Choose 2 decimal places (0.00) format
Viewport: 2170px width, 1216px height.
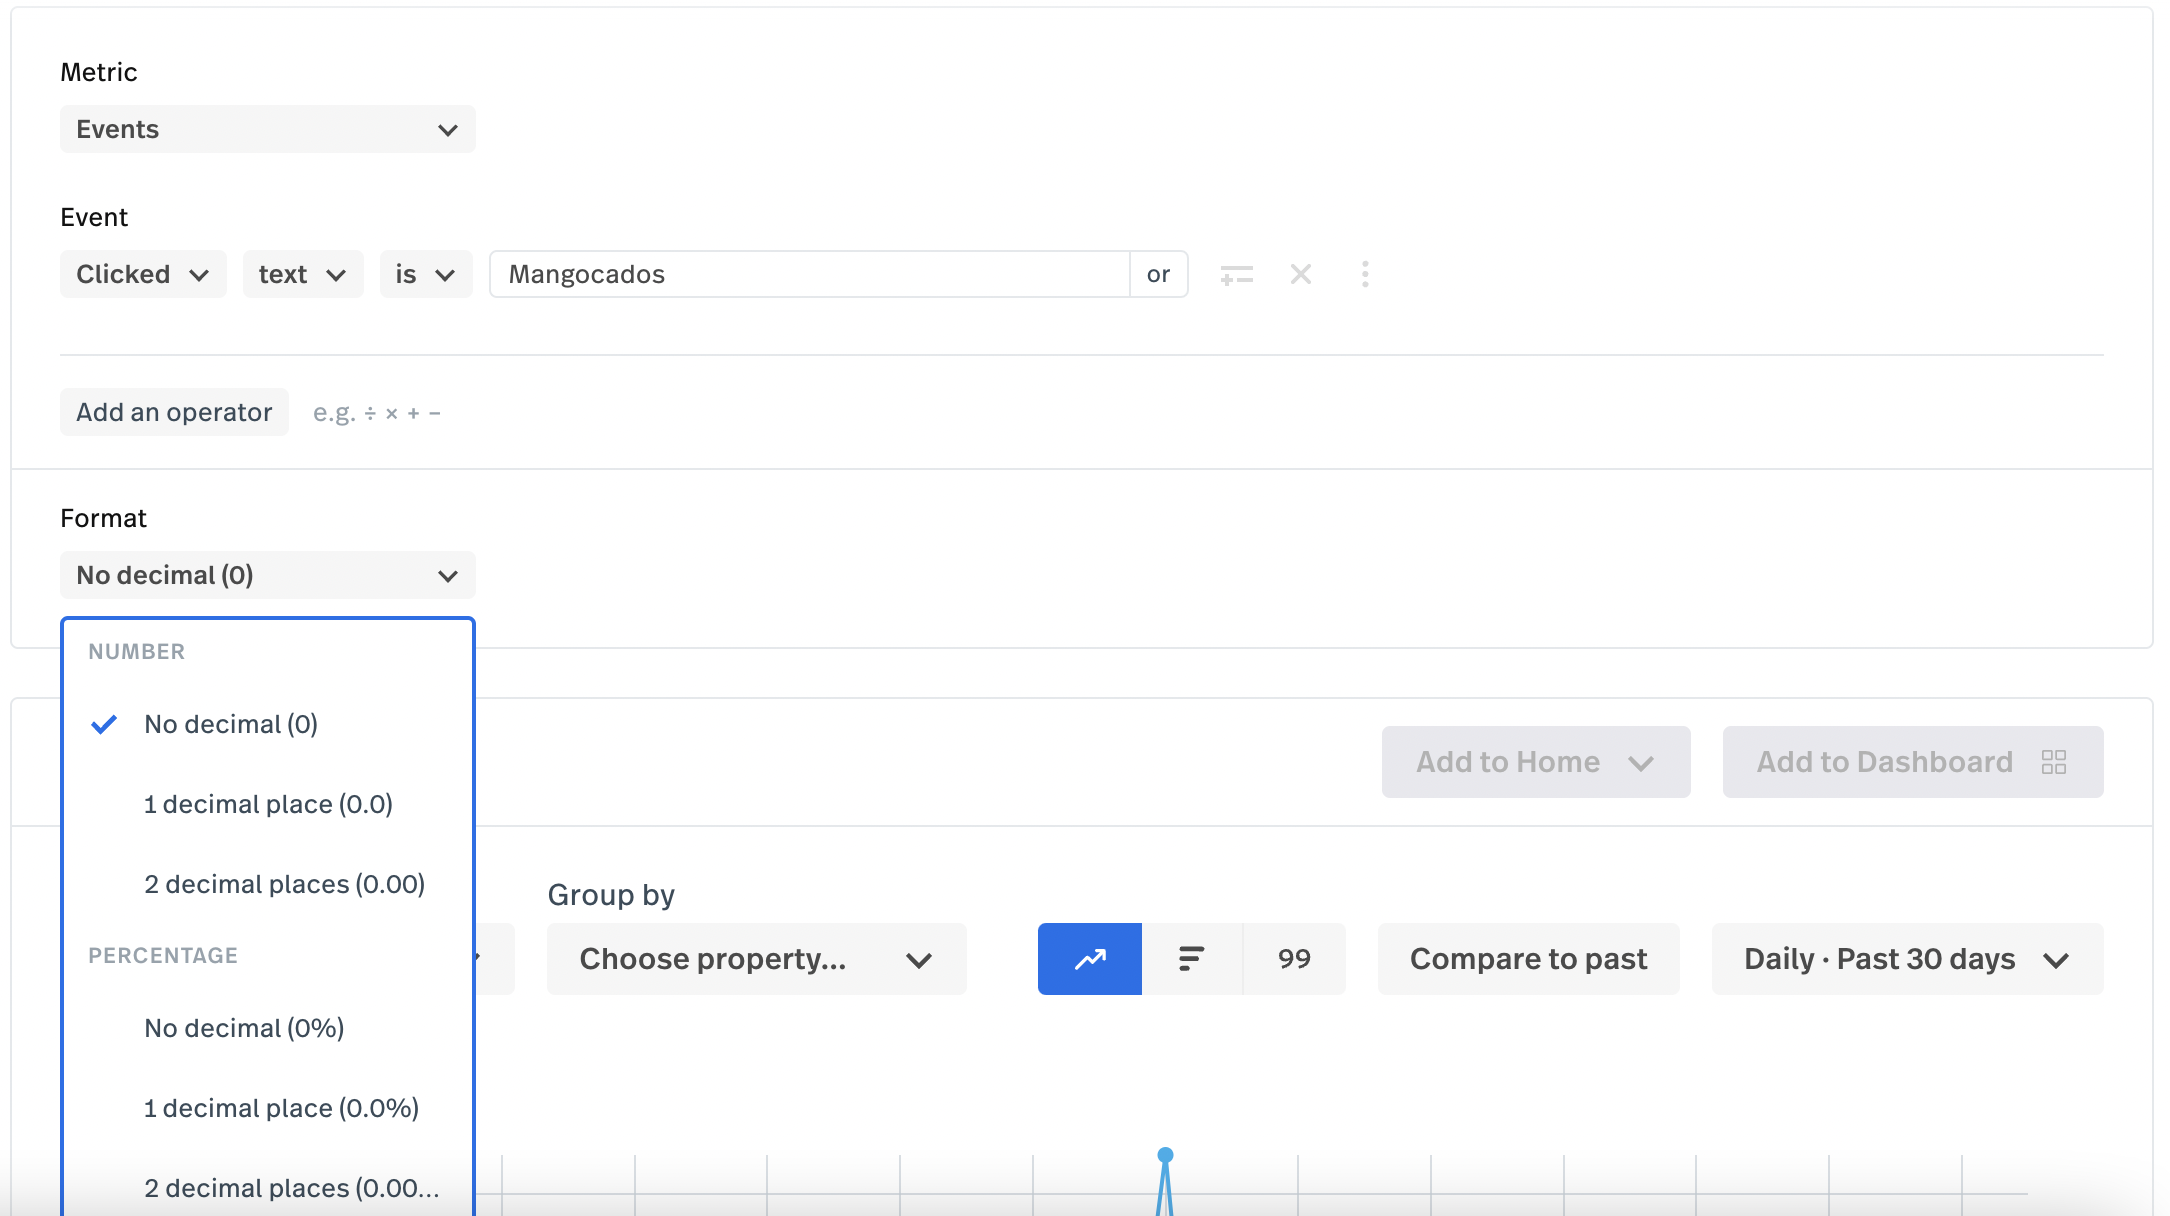[284, 884]
